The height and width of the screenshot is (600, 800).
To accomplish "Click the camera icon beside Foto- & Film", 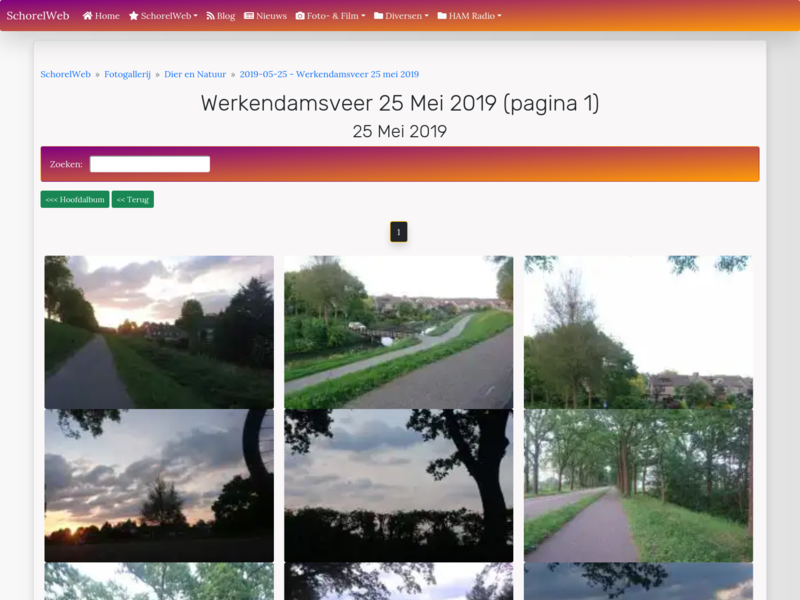I will (300, 16).
